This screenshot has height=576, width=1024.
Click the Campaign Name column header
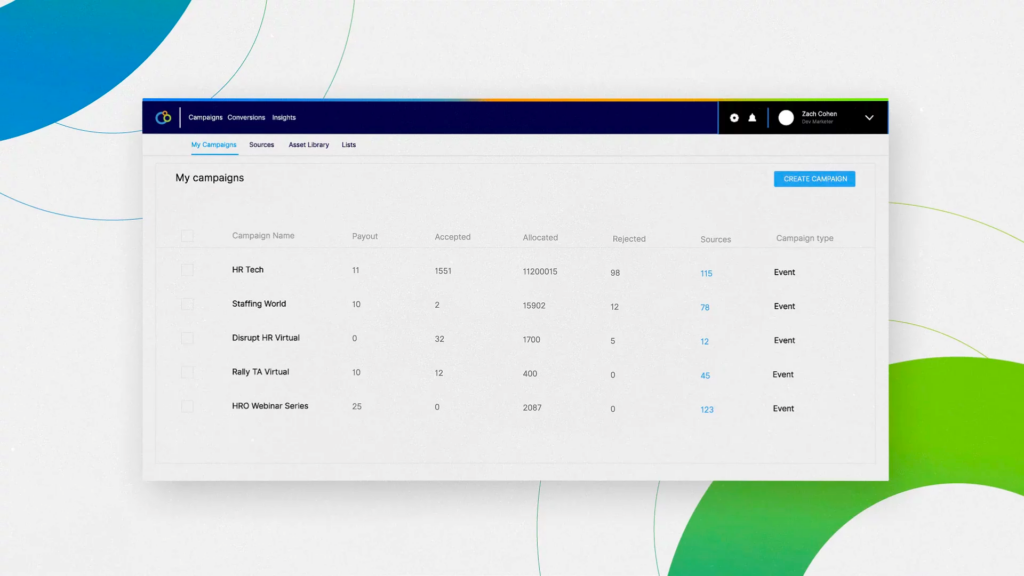(262, 235)
